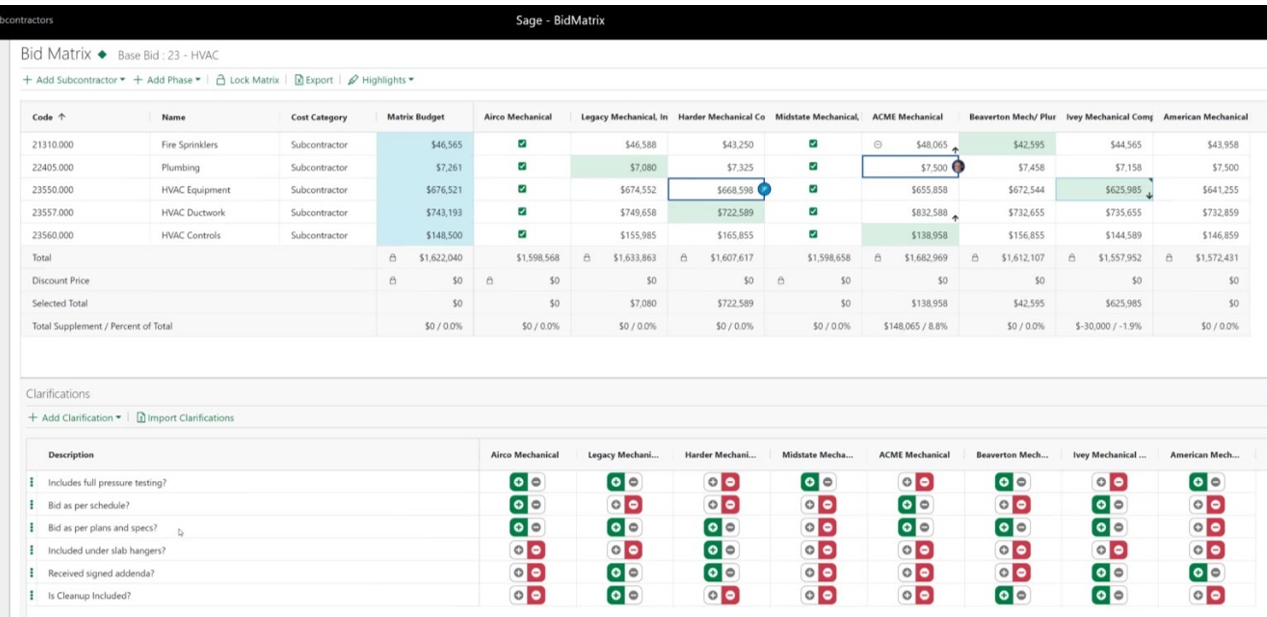Sort by the Code column header
Image resolution: width=1267 pixels, height=617 pixels.
49,117
